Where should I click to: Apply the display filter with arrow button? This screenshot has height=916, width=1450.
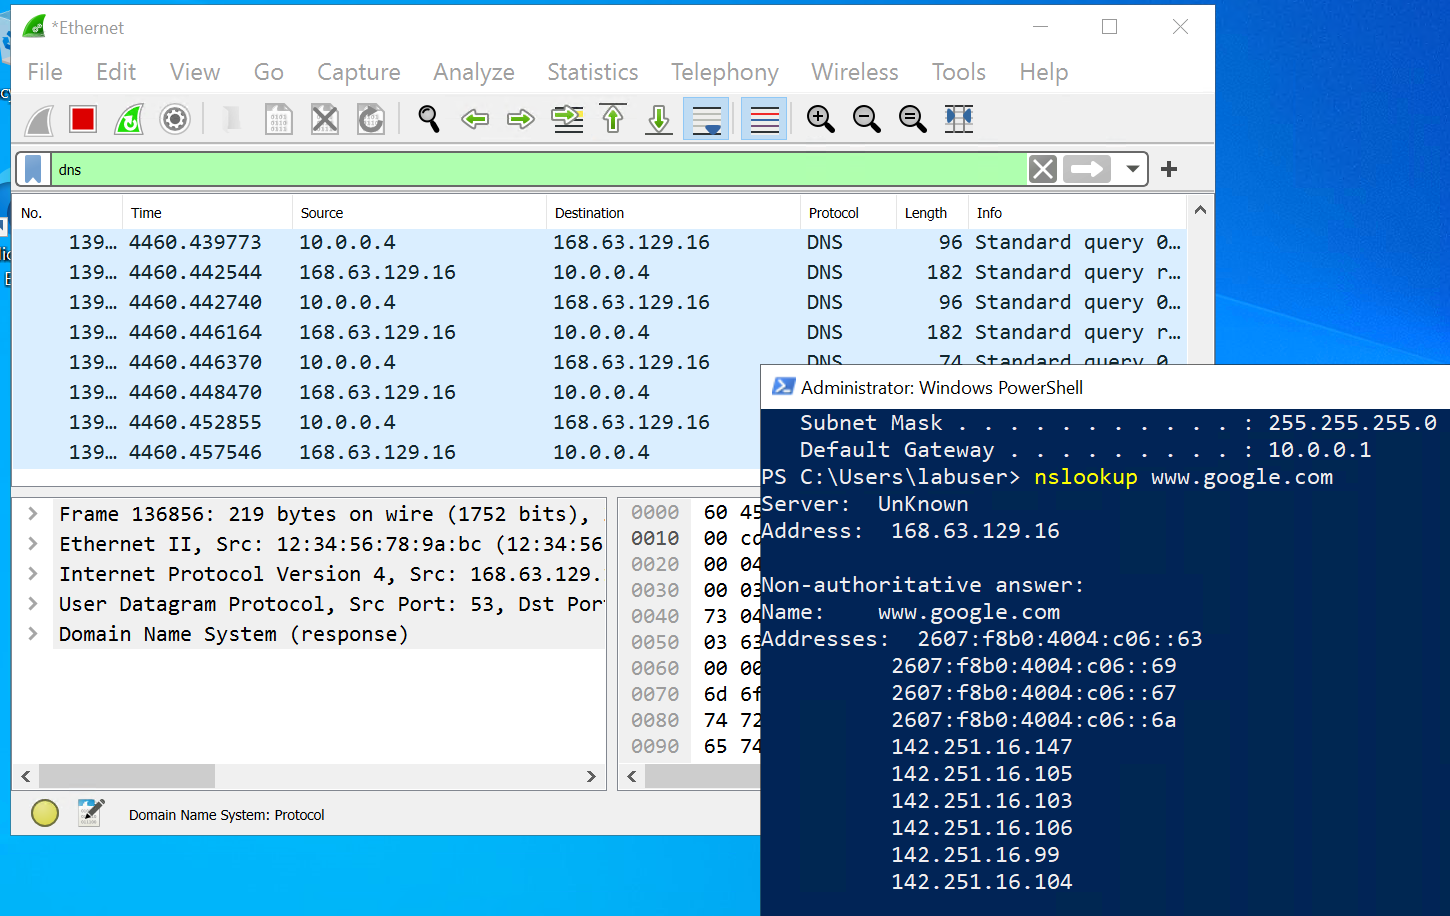[1086, 168]
